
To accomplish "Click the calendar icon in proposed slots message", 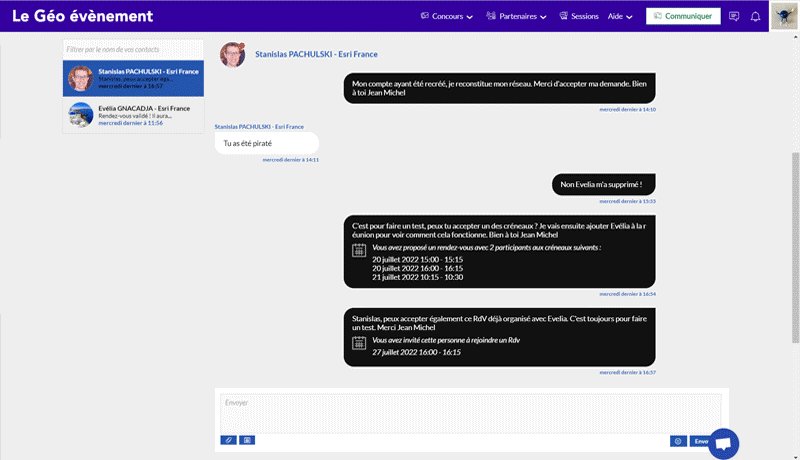I will [359, 251].
